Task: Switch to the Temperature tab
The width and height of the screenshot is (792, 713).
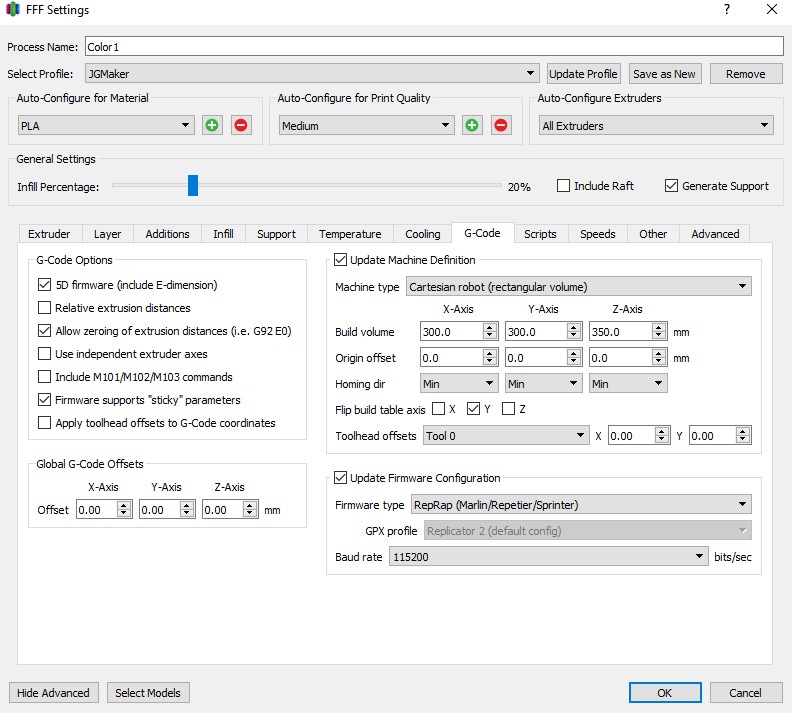Action: tap(350, 234)
